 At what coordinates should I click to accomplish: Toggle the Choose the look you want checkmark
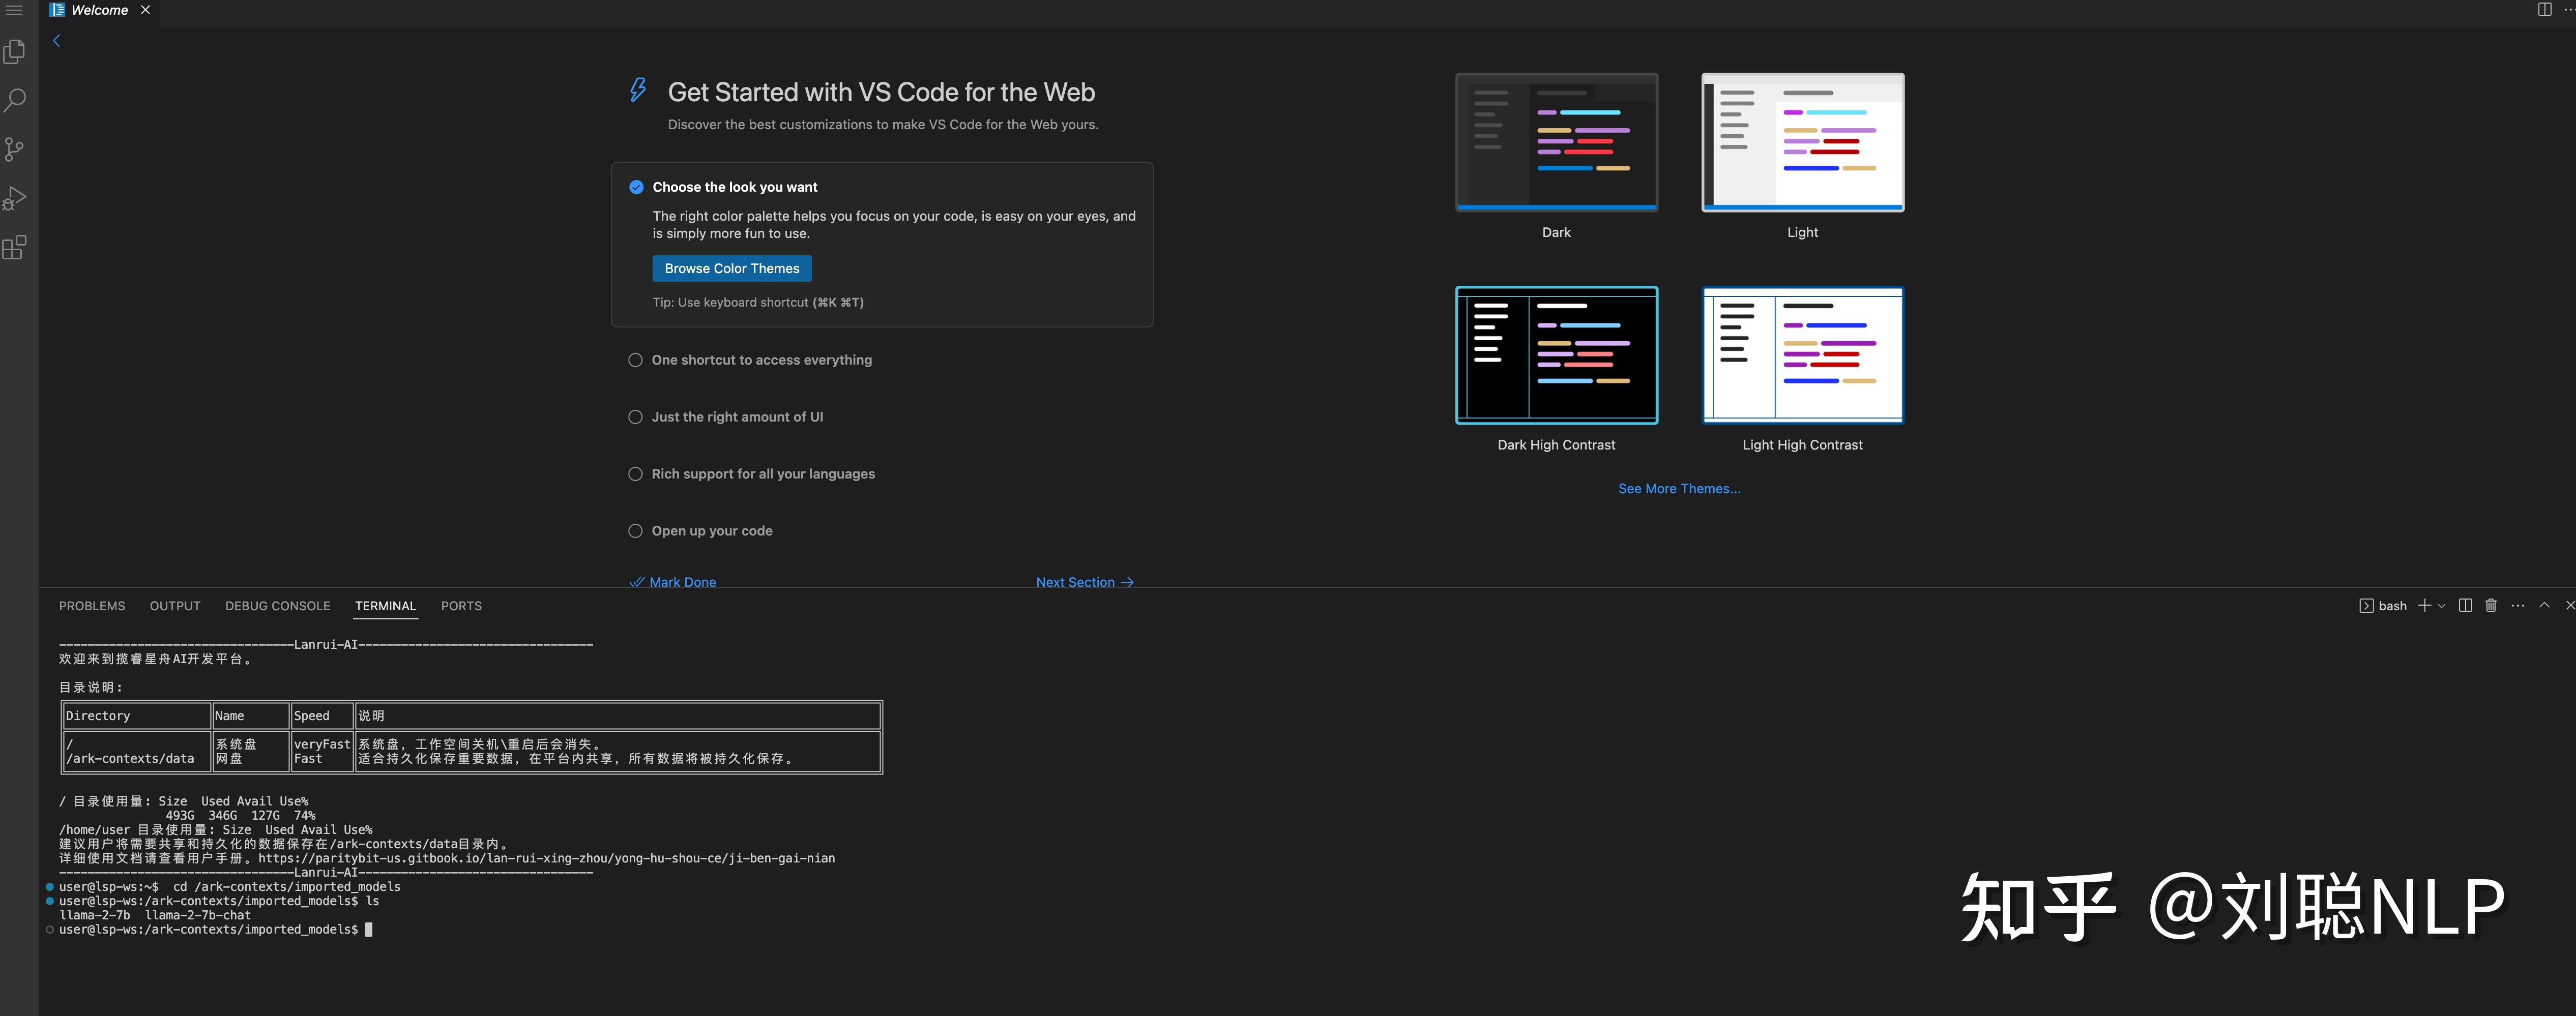click(636, 187)
